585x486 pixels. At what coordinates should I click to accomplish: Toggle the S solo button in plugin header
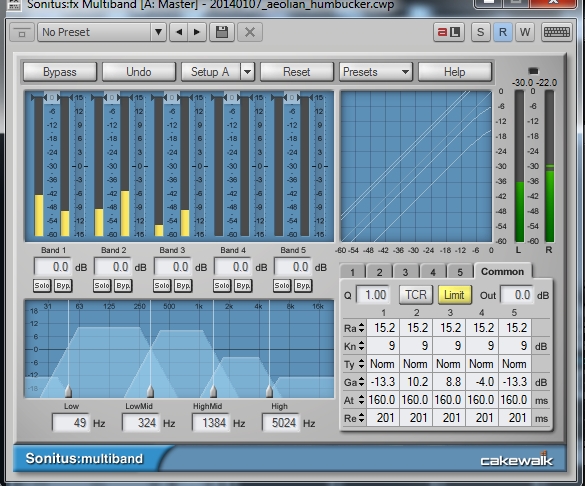tap(481, 32)
